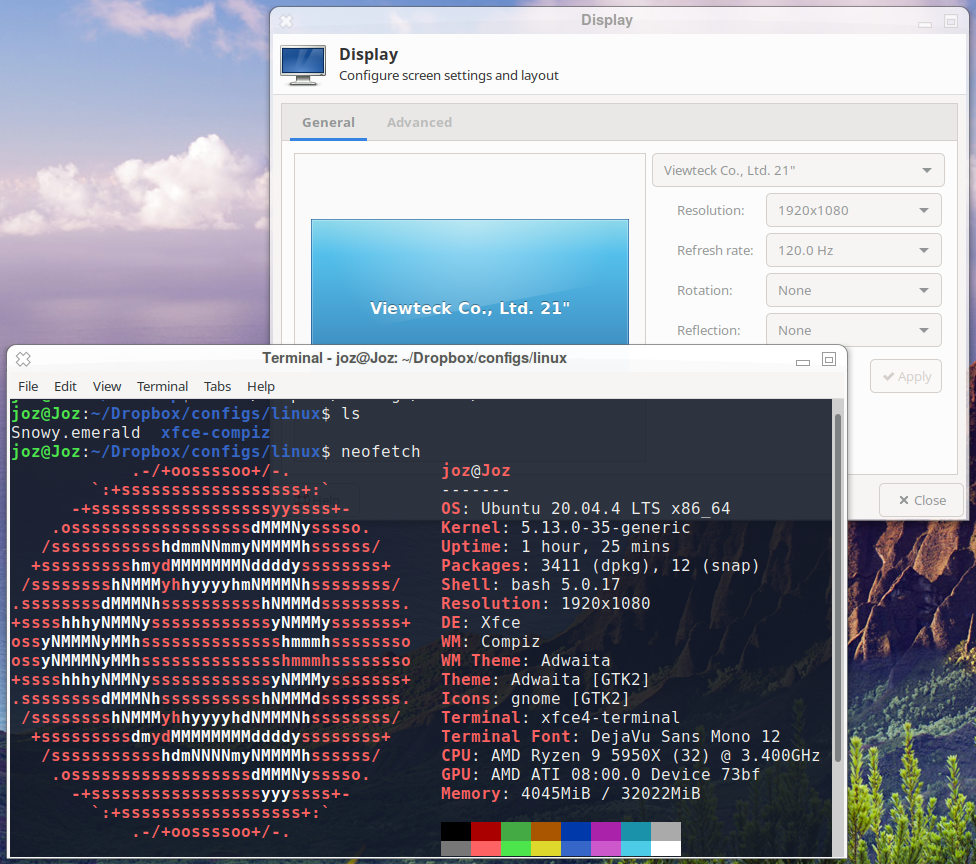Click 'Resolution: 1920x1080' in terminal output
This screenshot has height=864, width=976.
545,604
